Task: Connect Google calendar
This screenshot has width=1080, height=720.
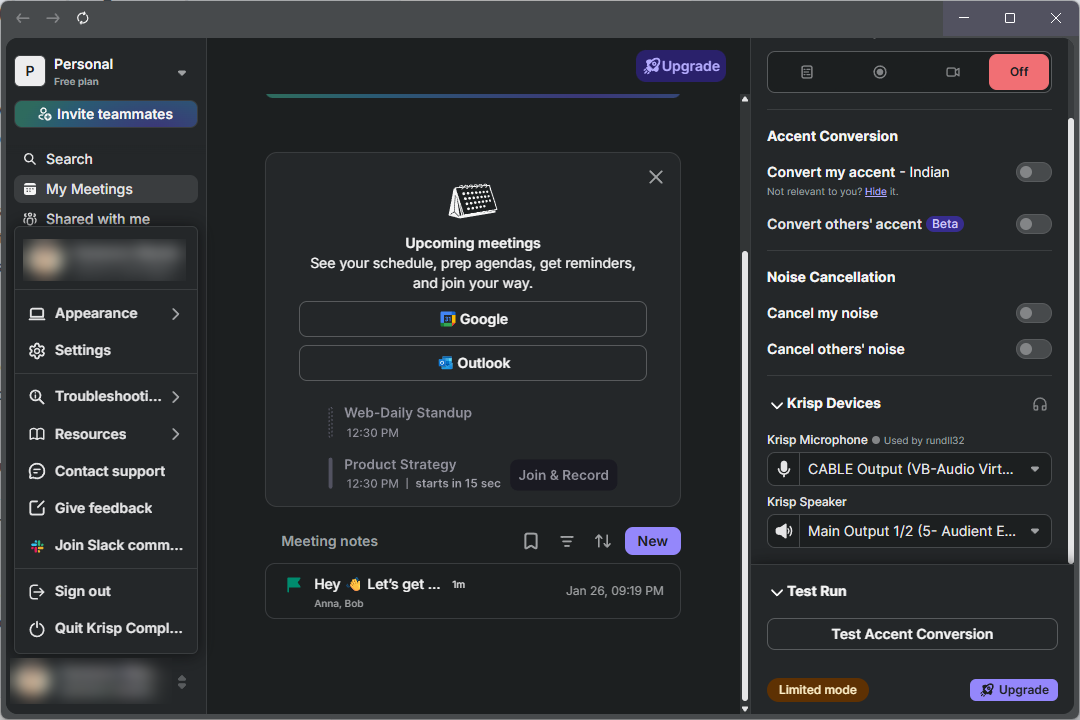Action: coord(472,319)
